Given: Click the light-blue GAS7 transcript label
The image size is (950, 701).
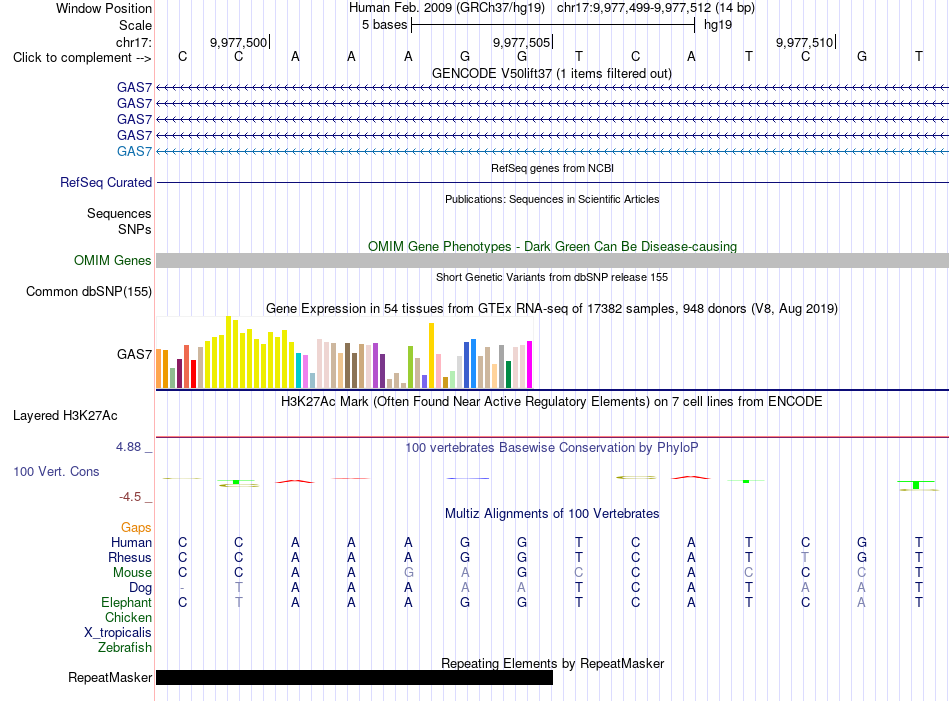Looking at the screenshot, I should pyautogui.click(x=135, y=151).
